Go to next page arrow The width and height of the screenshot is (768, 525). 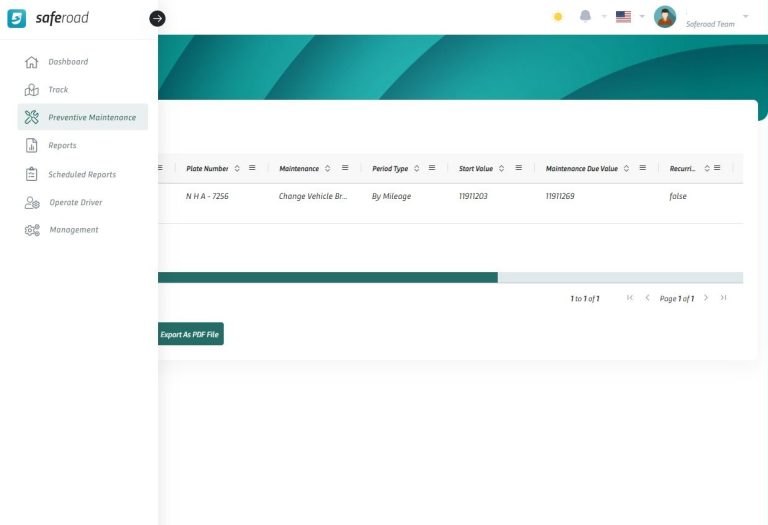pyautogui.click(x=706, y=298)
